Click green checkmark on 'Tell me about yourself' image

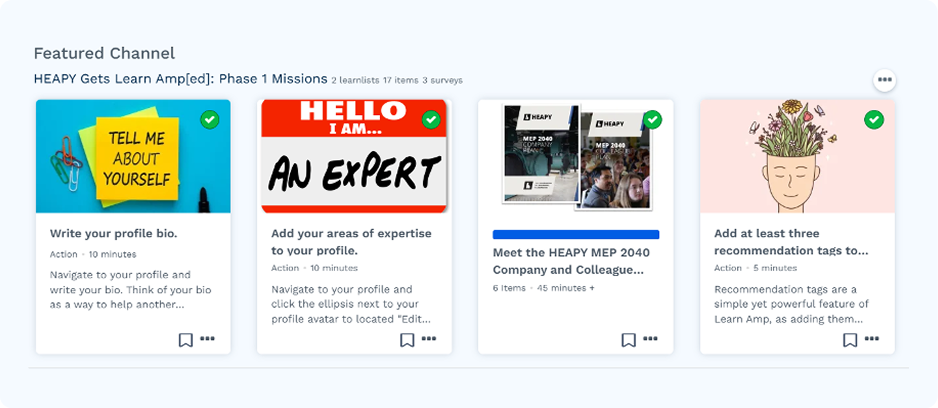(x=209, y=120)
